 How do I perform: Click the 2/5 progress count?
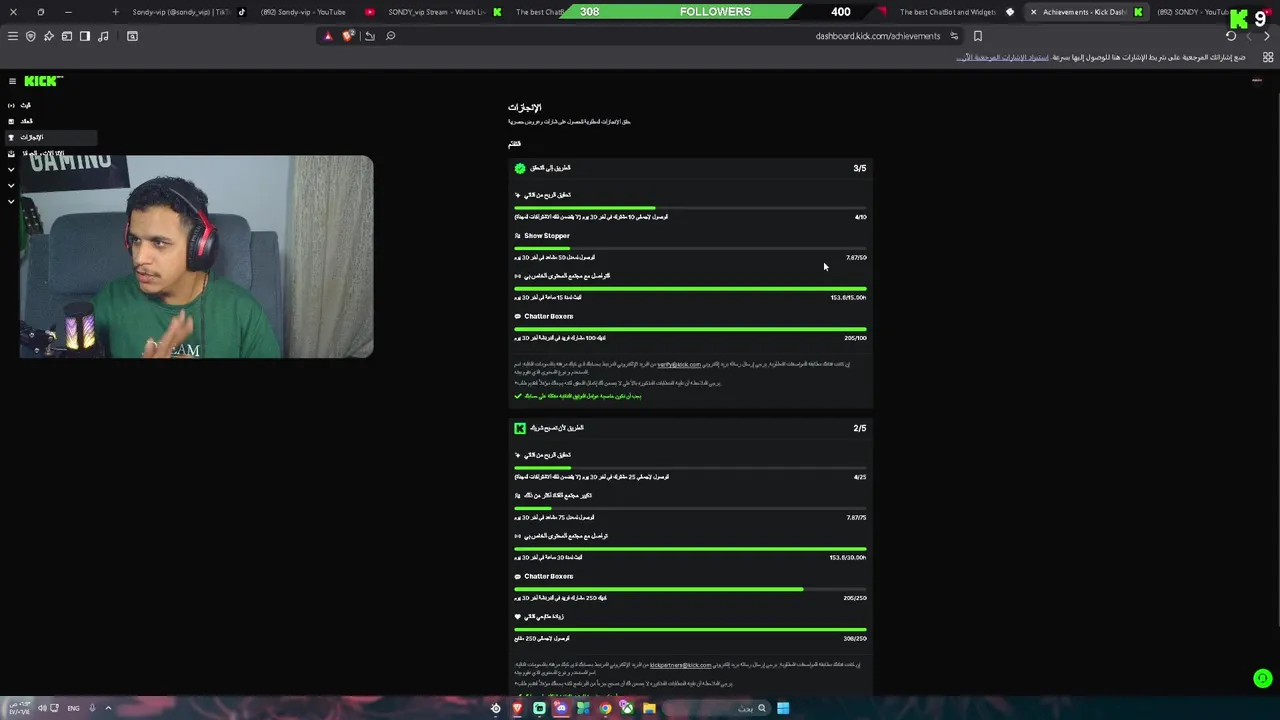(x=859, y=428)
